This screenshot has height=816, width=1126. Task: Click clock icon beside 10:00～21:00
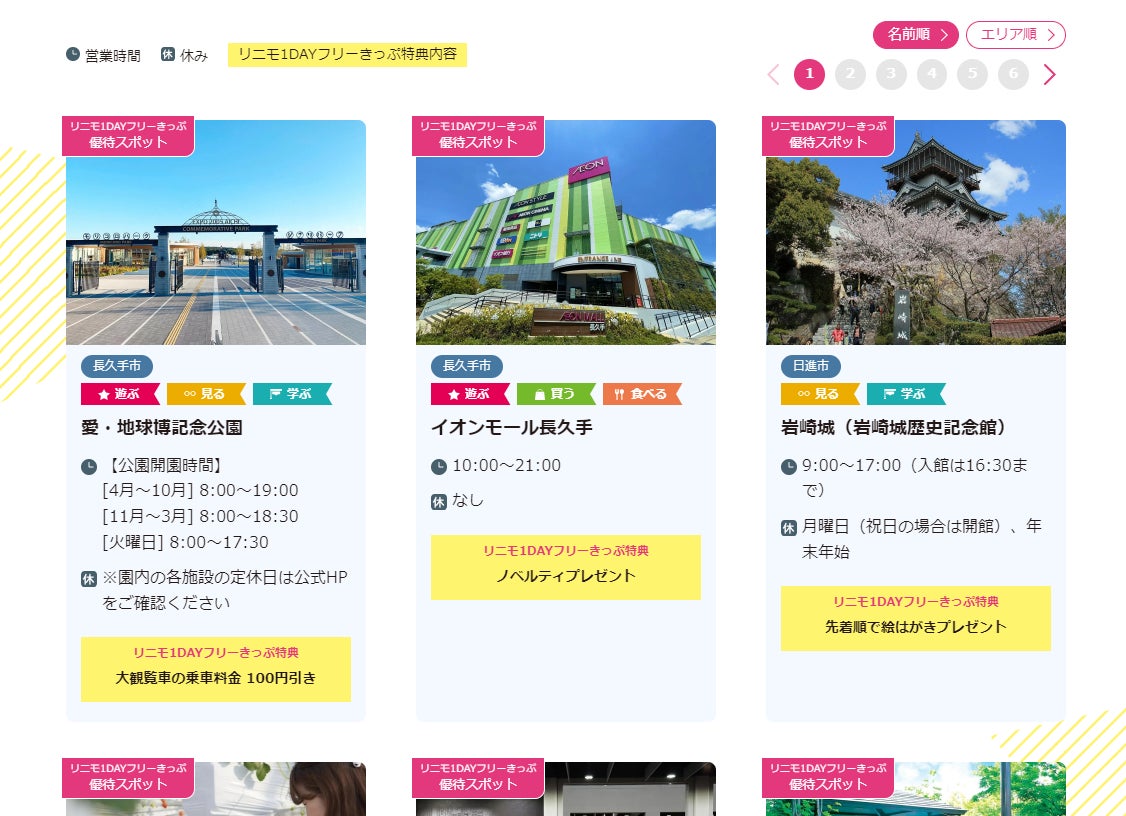[x=439, y=467]
